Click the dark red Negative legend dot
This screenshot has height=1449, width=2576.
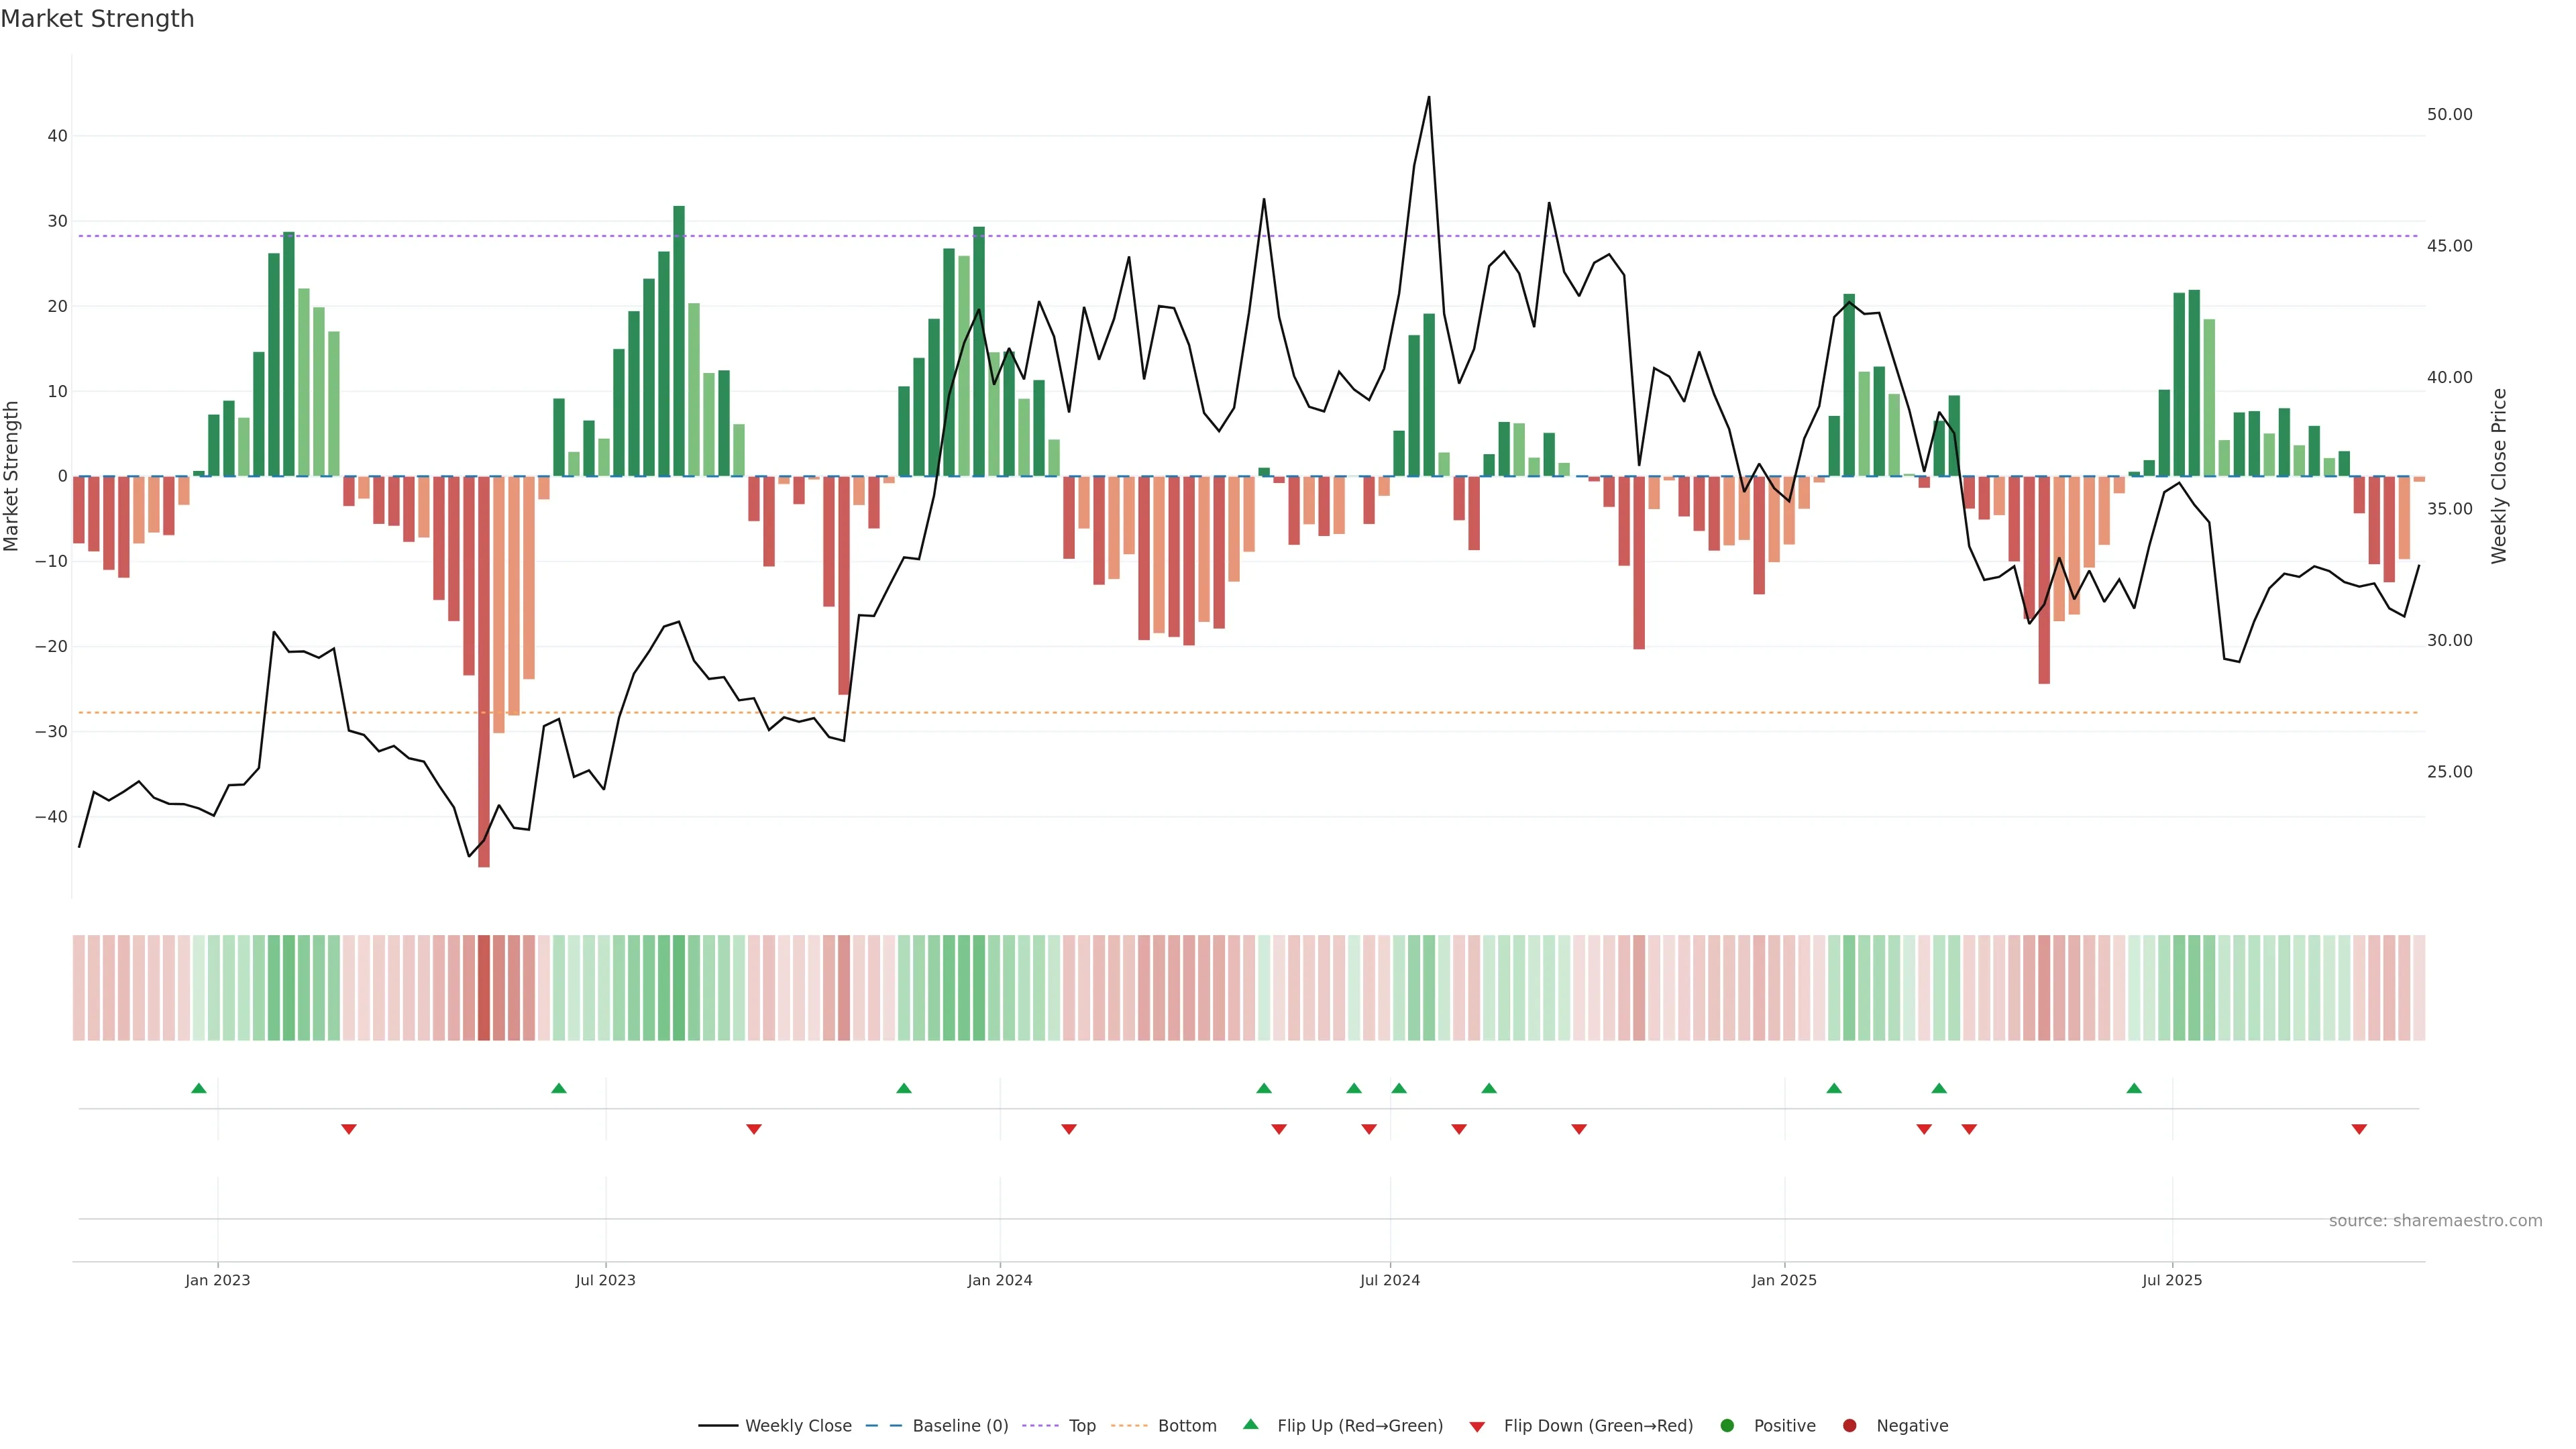click(x=1849, y=1426)
